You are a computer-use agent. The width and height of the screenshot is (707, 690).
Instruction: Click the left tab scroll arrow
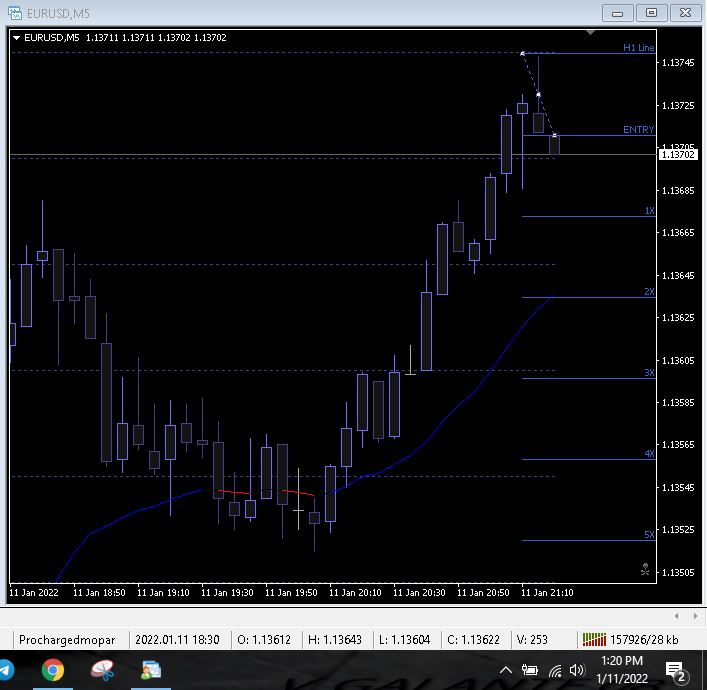click(676, 616)
